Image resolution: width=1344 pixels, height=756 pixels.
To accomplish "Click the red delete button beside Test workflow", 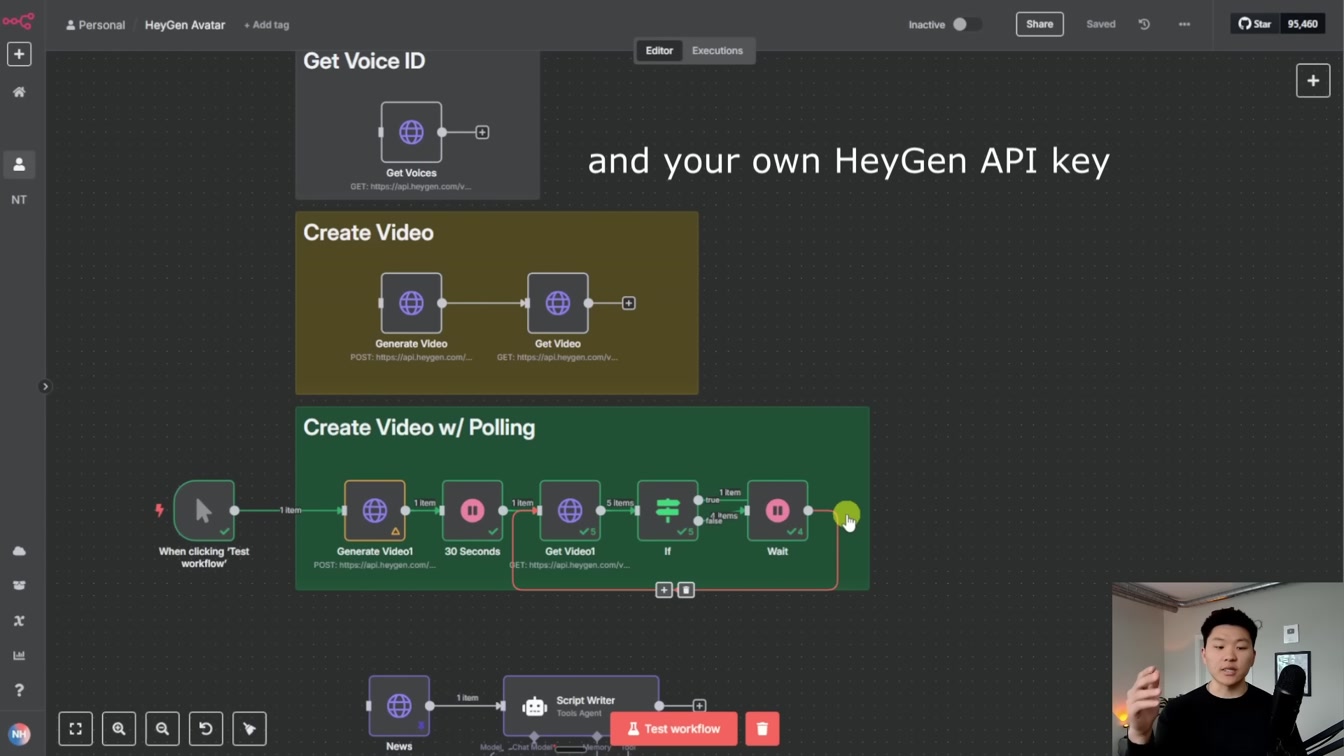I will (762, 729).
